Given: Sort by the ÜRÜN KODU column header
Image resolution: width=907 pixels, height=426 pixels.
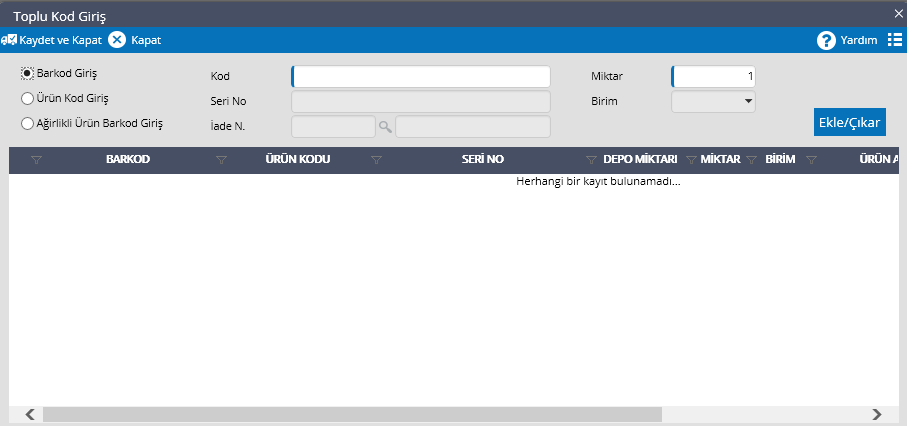Looking at the screenshot, I should [x=297, y=160].
